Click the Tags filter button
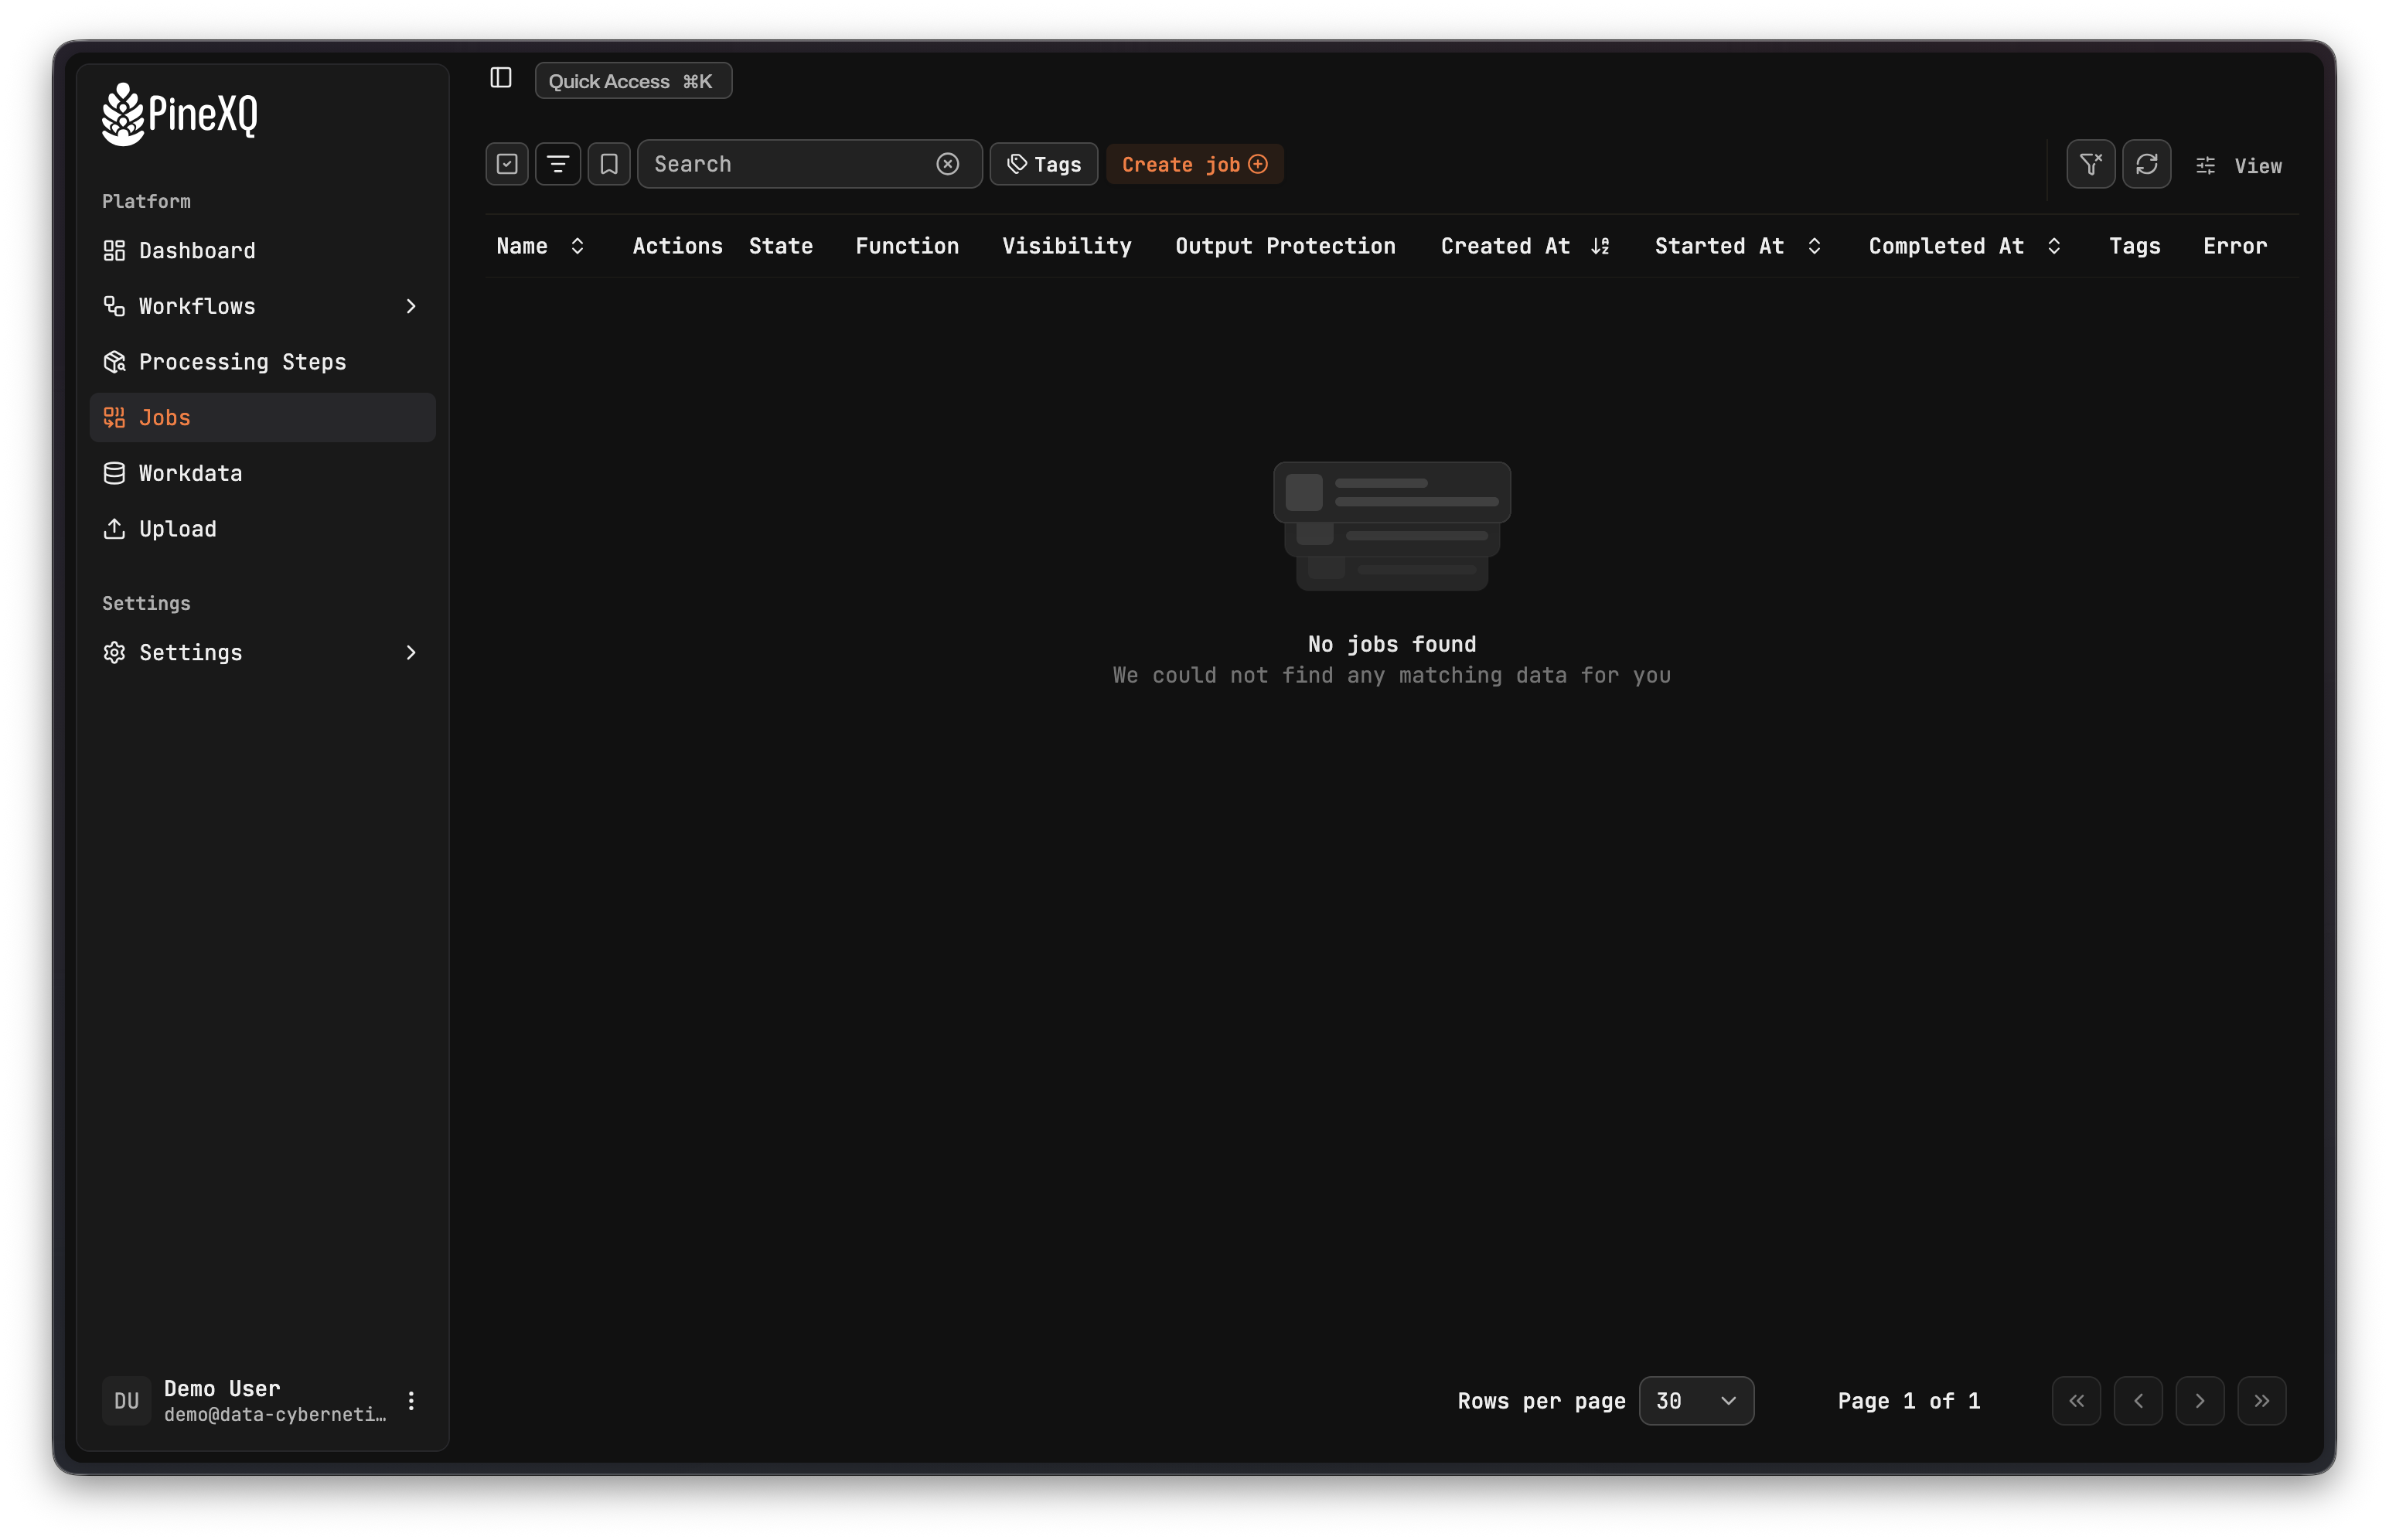The image size is (2389, 1540). (x=1044, y=164)
